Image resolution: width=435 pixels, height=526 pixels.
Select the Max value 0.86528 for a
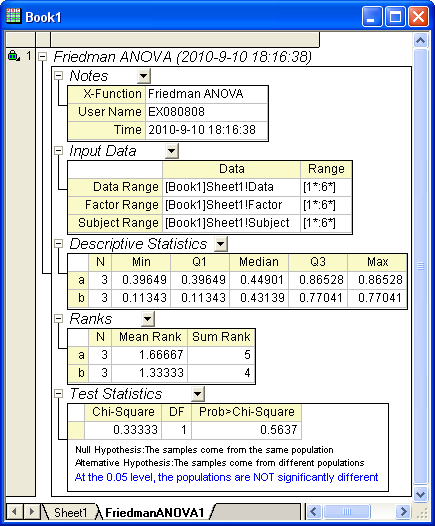pos(377,280)
